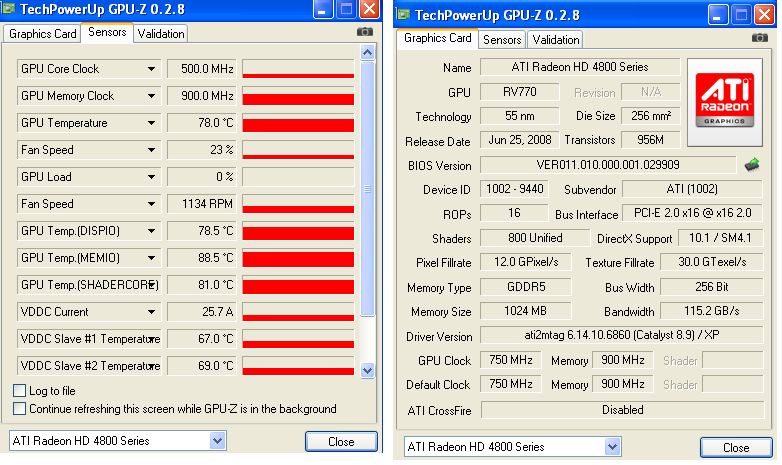Click the GPU Temperature red graph bar
The height and width of the screenshot is (465, 782).
(x=298, y=123)
